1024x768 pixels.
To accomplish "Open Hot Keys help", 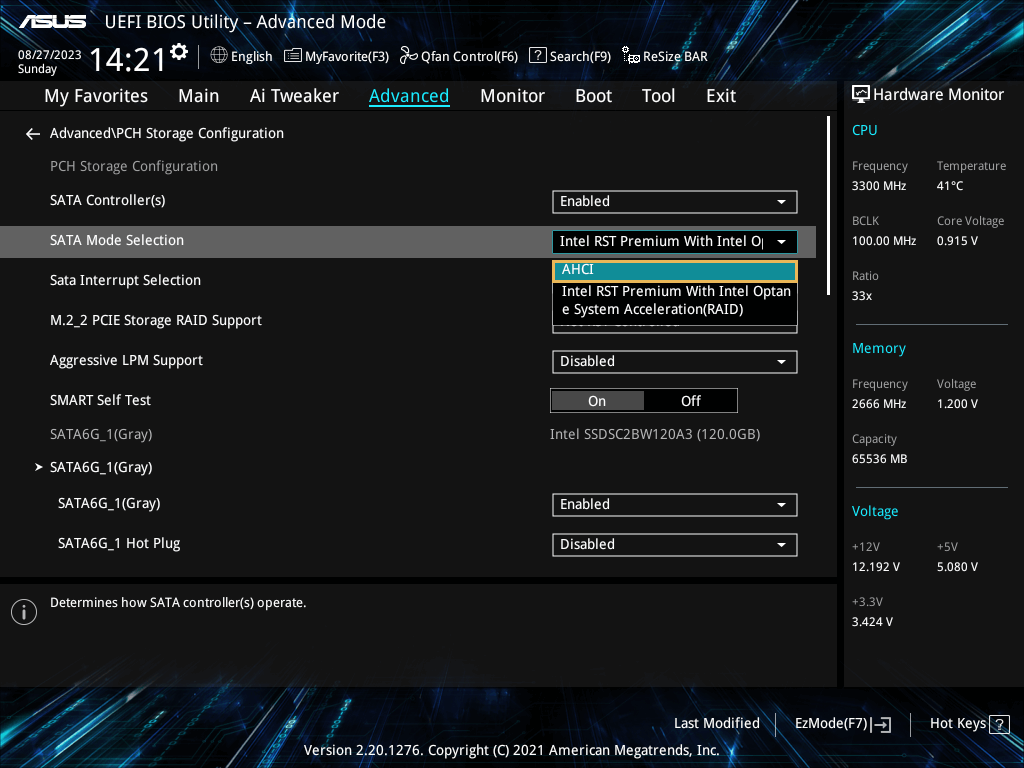I will [969, 724].
